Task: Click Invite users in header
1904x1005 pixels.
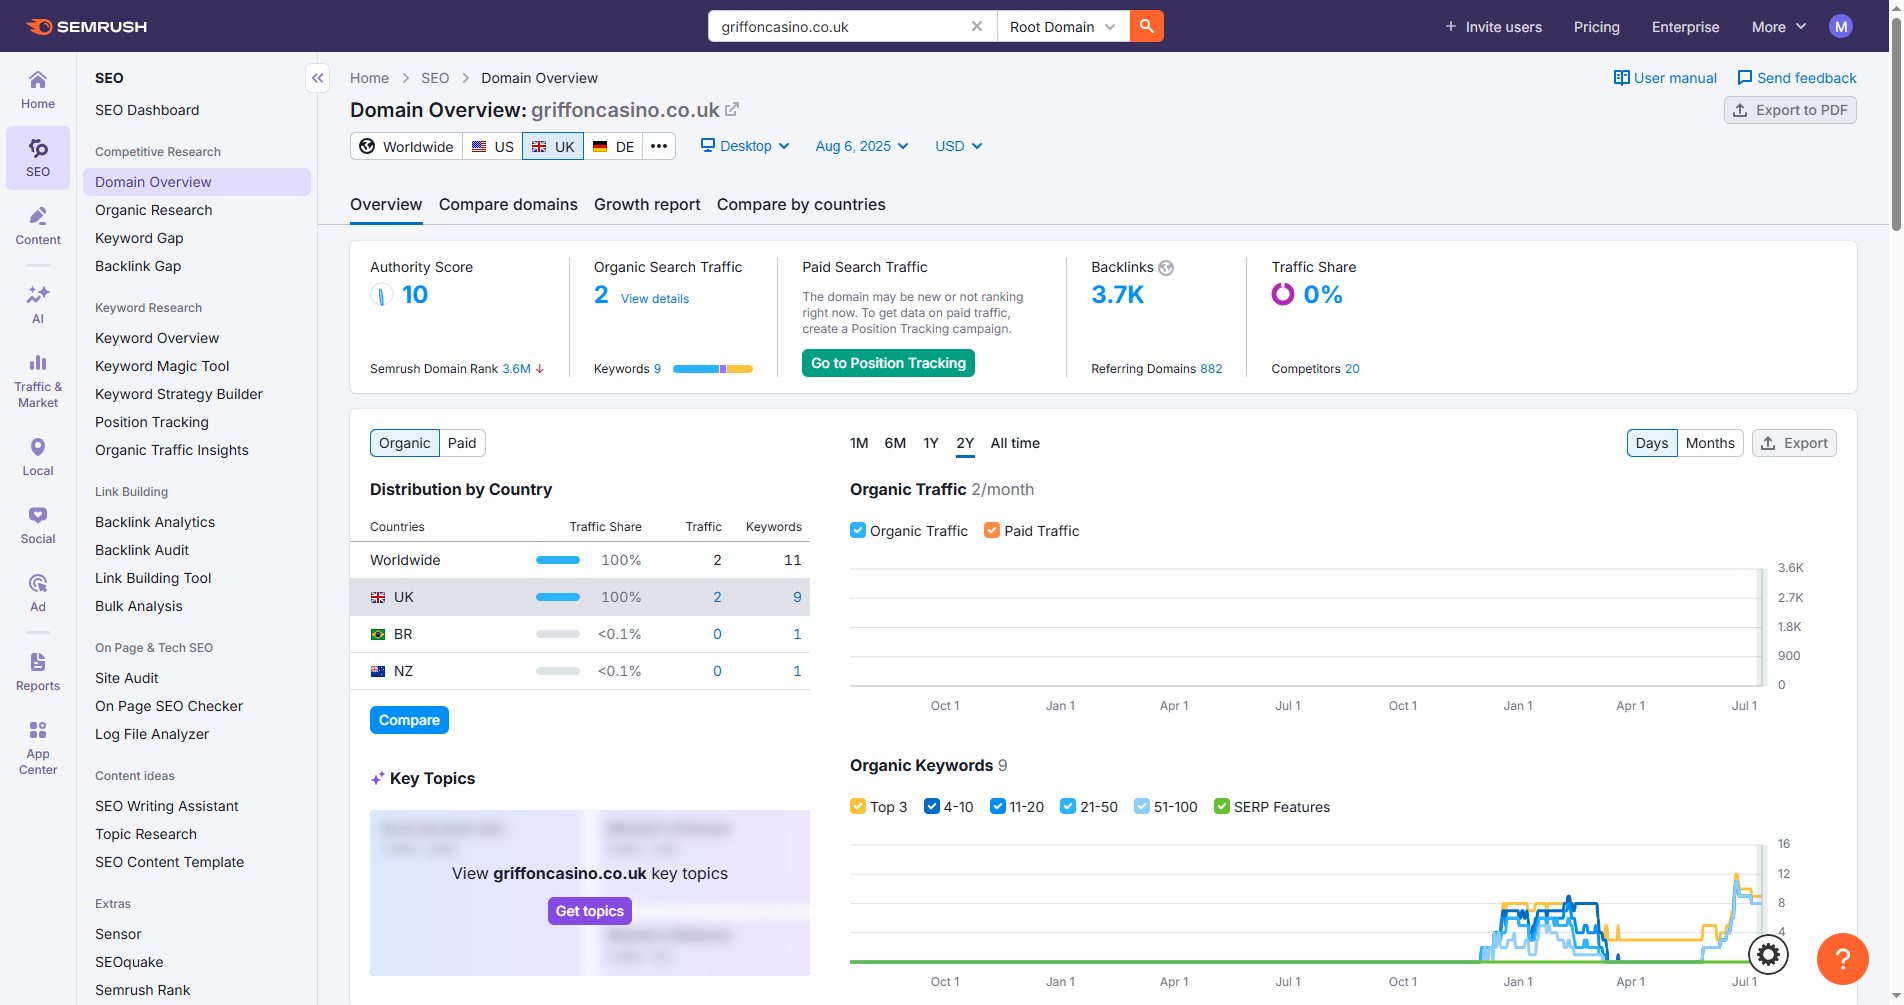Action: (1493, 27)
